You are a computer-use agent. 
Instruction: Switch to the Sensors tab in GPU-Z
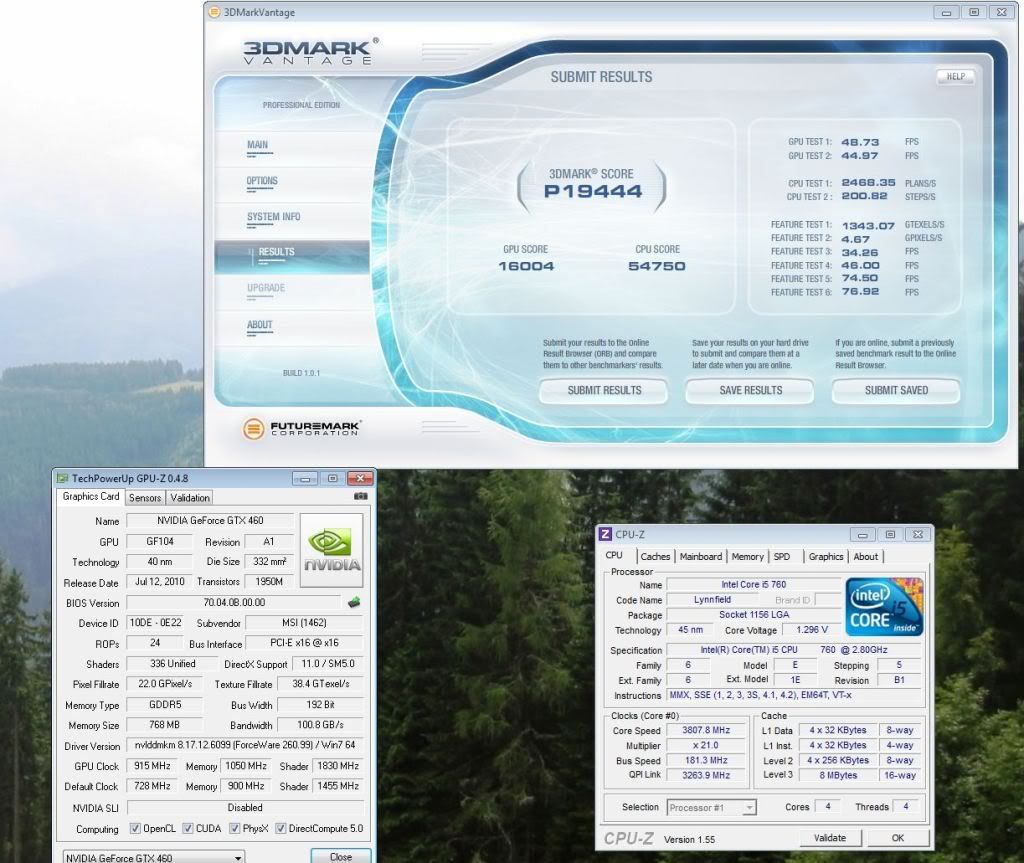coord(145,498)
